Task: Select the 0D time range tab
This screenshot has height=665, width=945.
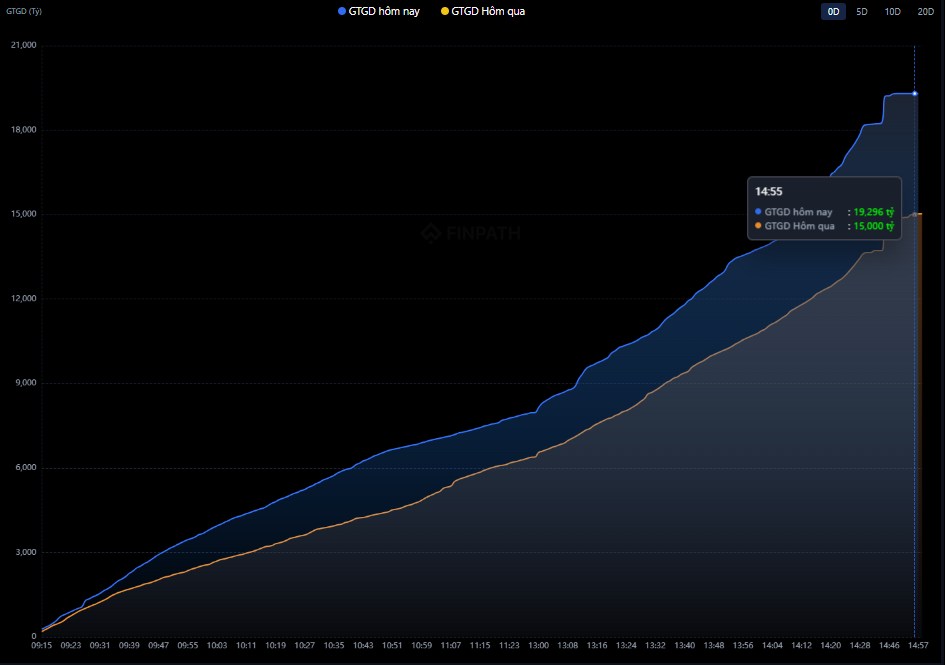Action: tap(833, 11)
